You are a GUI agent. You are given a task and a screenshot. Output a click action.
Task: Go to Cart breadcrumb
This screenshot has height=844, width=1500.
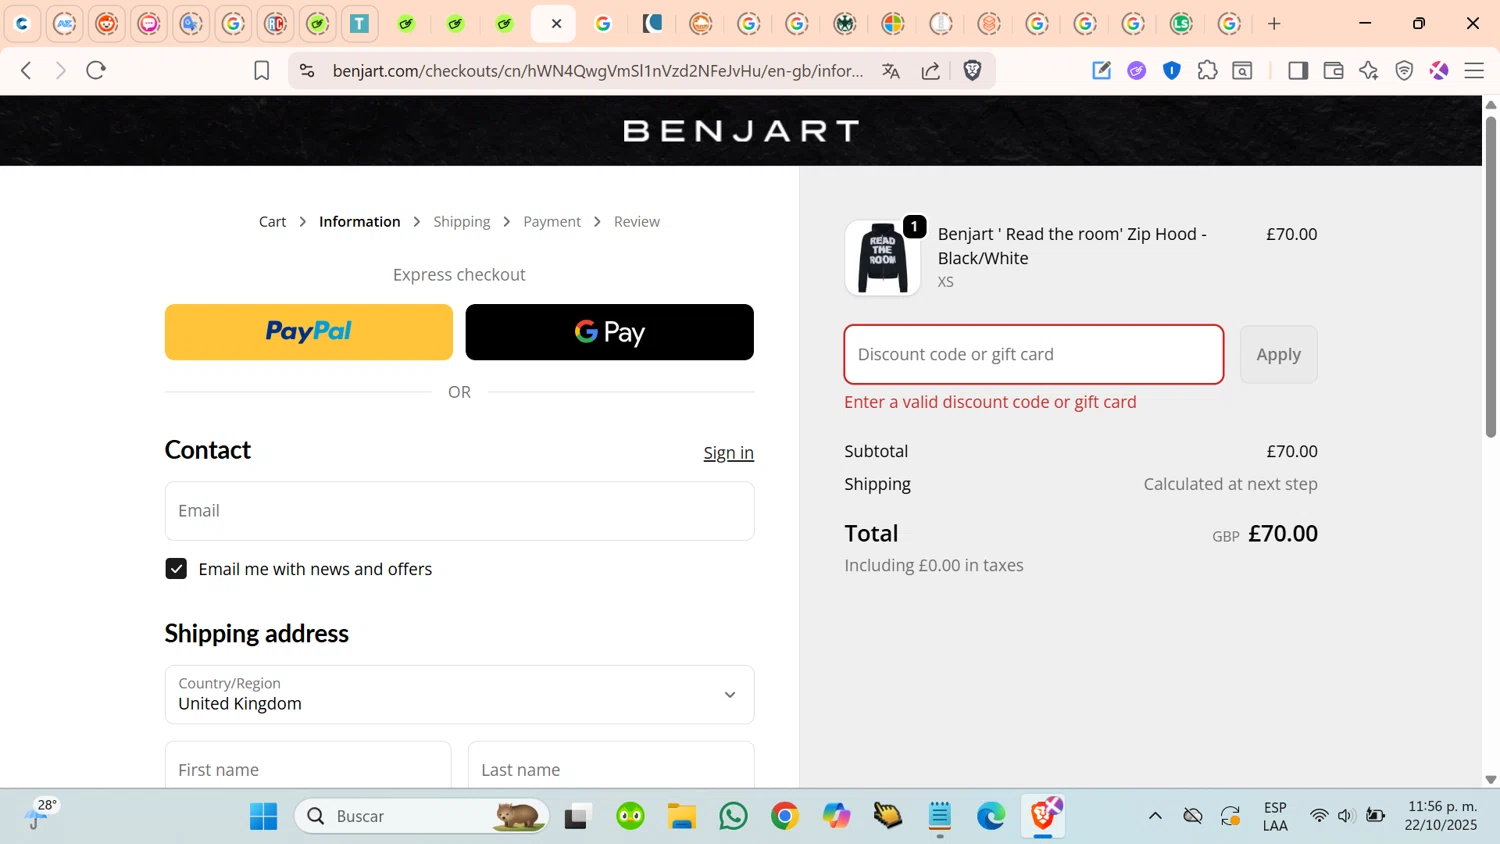click(x=272, y=222)
